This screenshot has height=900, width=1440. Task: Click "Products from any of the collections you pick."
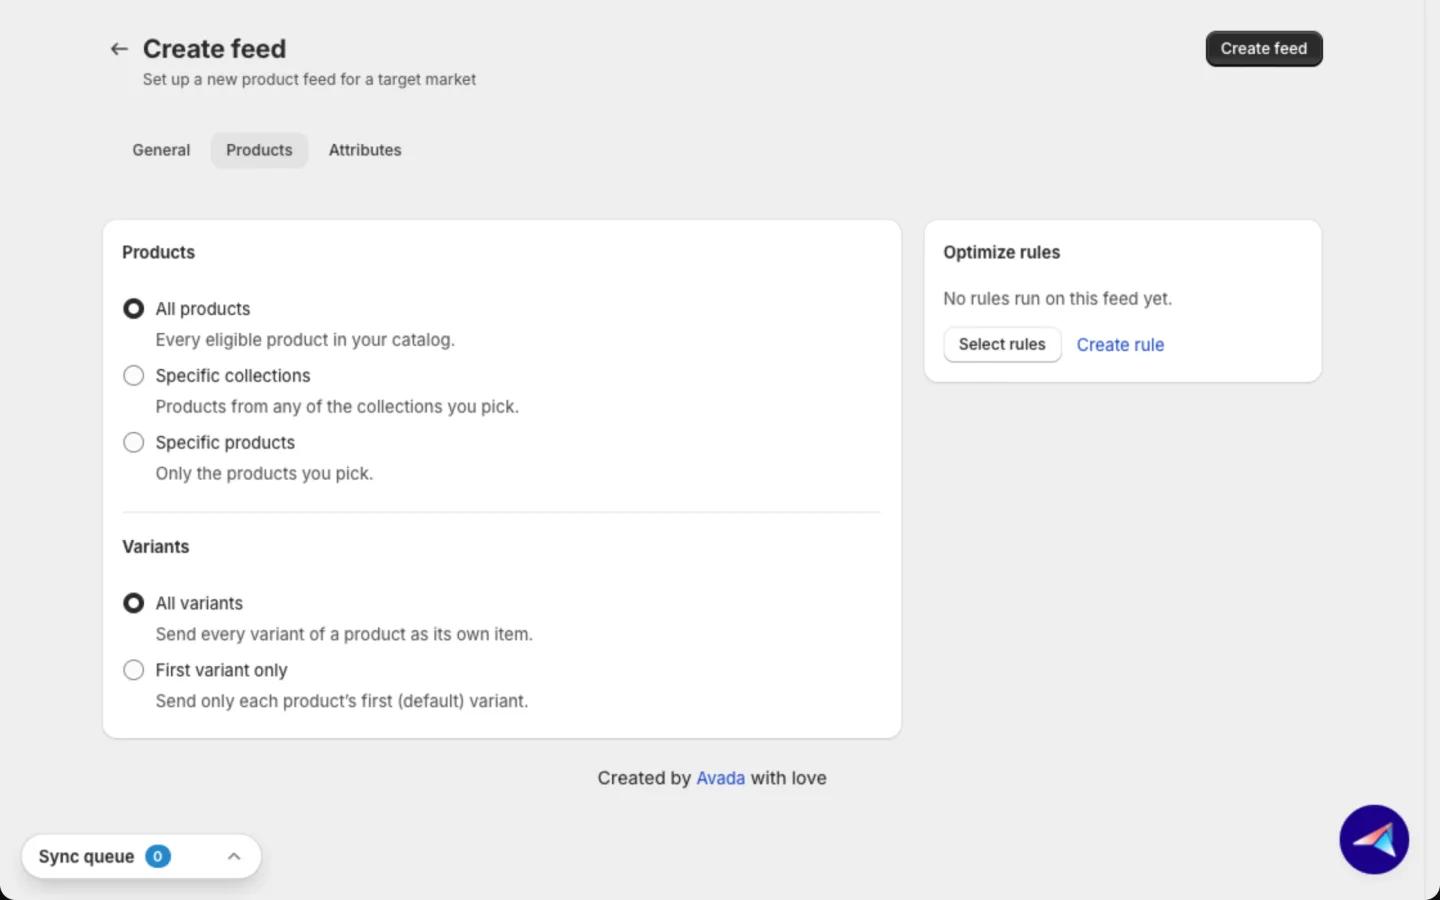click(337, 407)
